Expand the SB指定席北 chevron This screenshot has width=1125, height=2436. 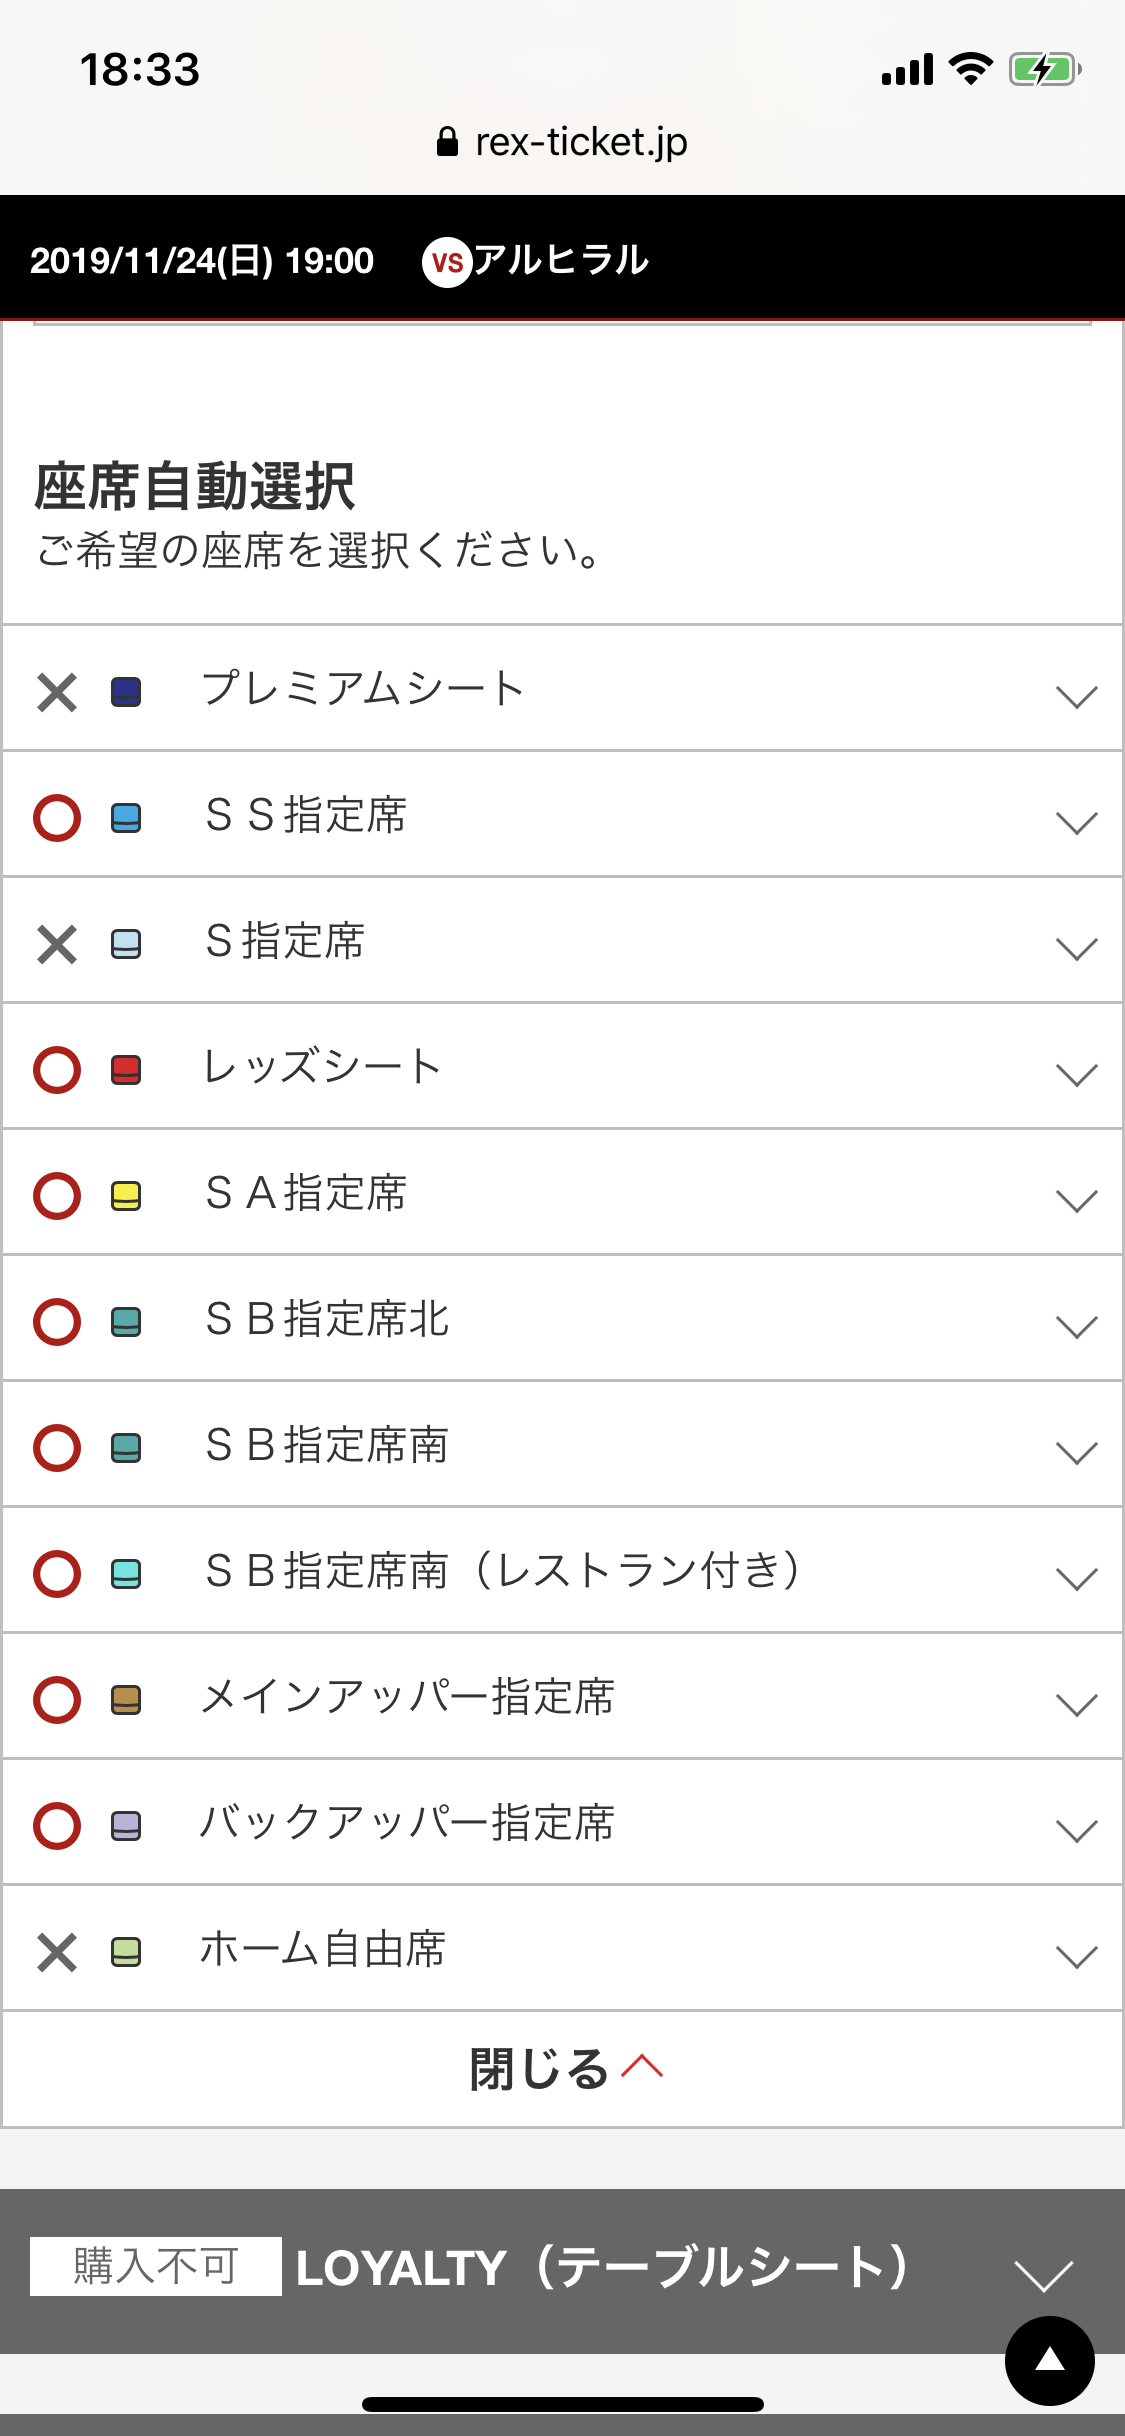(1076, 1326)
